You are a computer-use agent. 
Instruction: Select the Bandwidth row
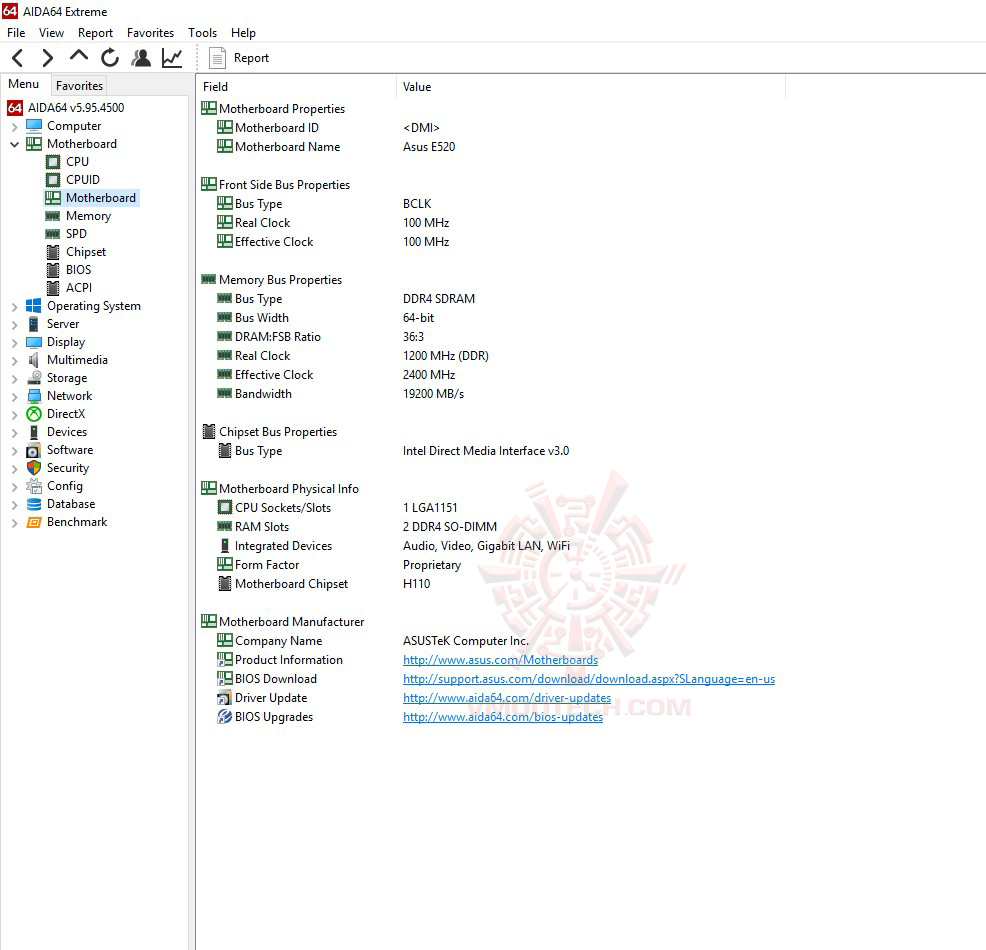(x=492, y=394)
